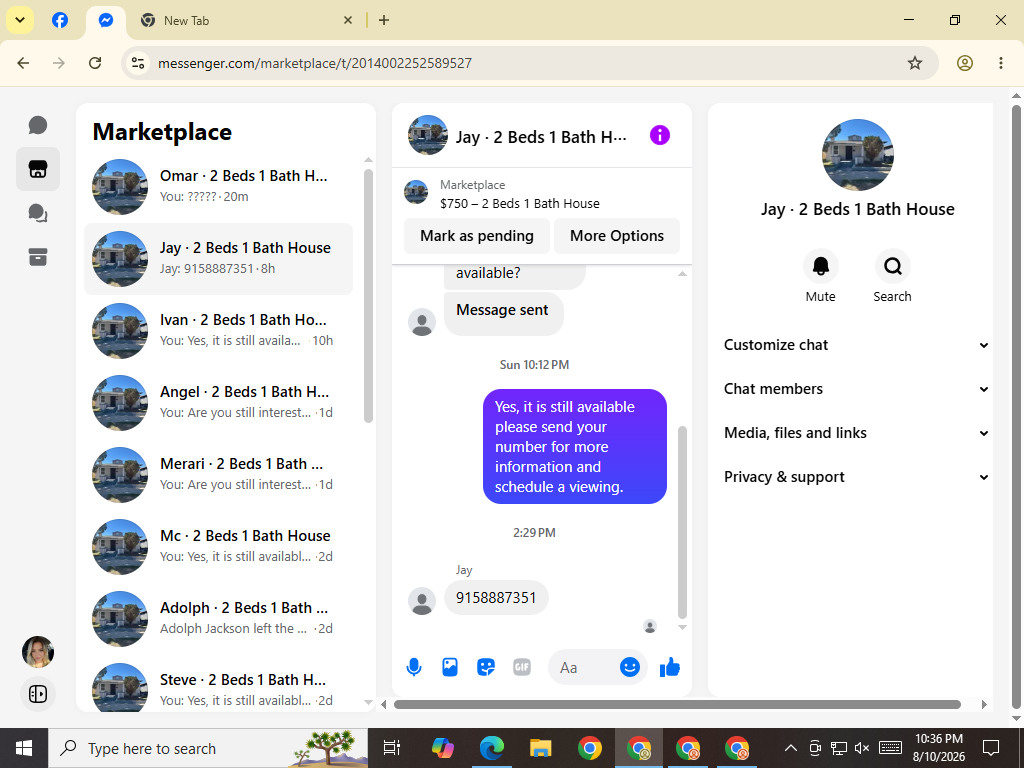This screenshot has height=768, width=1024.
Task: Open Chrome profile icon
Action: (965, 63)
